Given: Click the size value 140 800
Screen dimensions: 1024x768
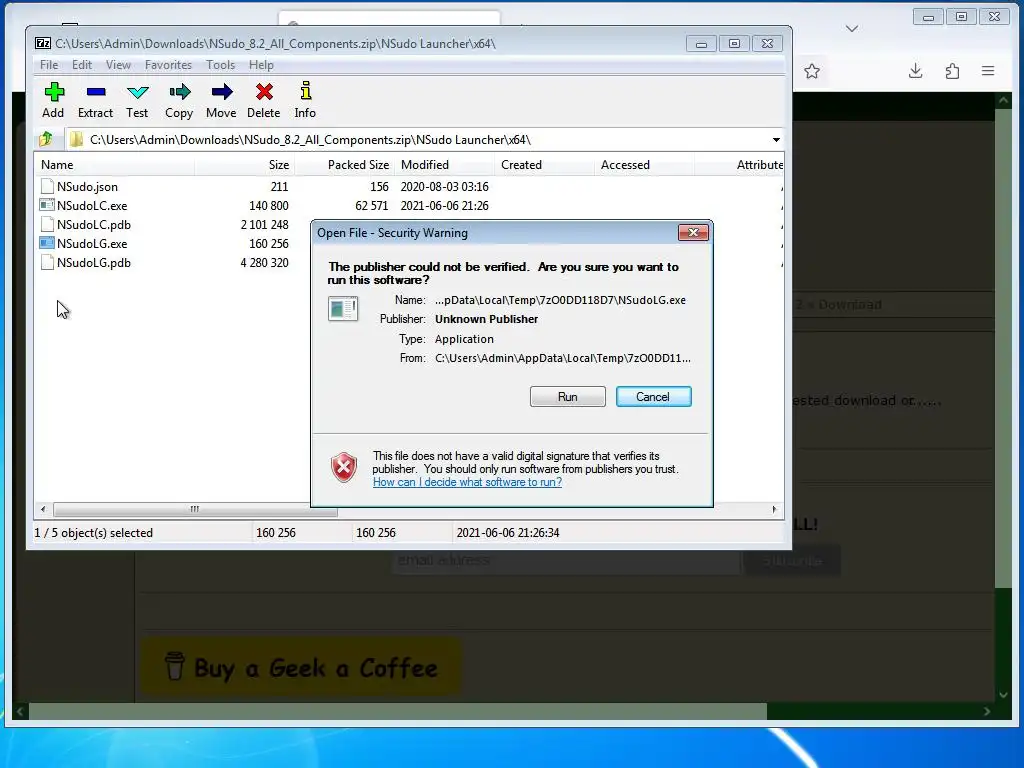Looking at the screenshot, I should 268,205.
